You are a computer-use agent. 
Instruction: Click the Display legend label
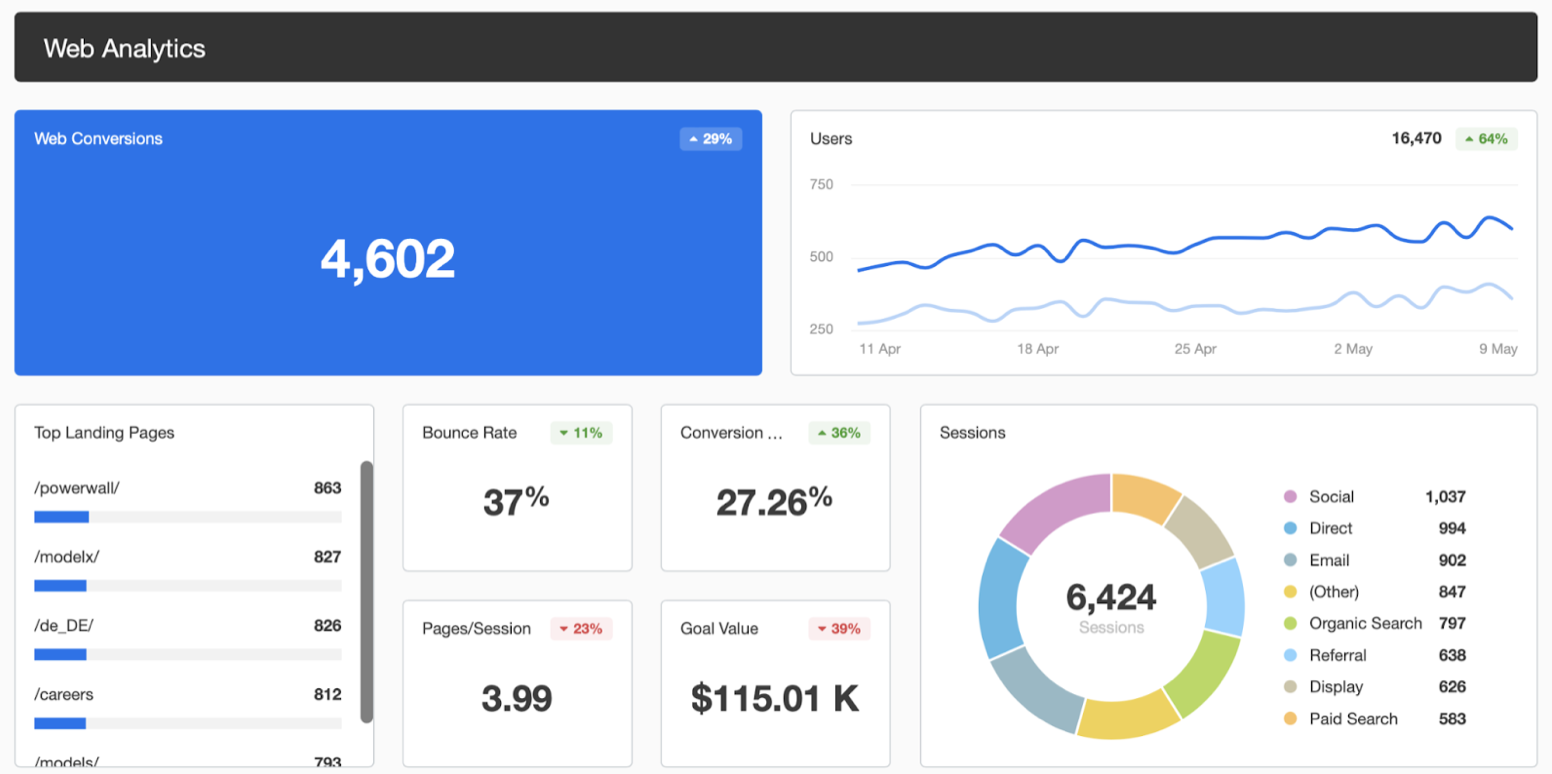click(x=1336, y=687)
